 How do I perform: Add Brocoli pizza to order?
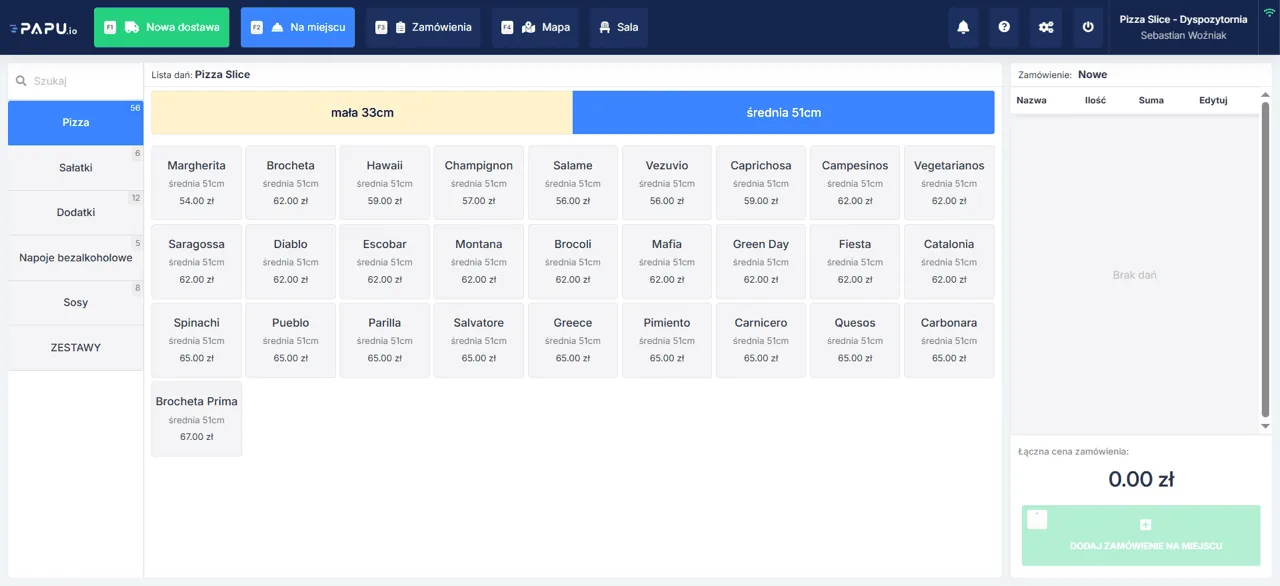(x=573, y=261)
